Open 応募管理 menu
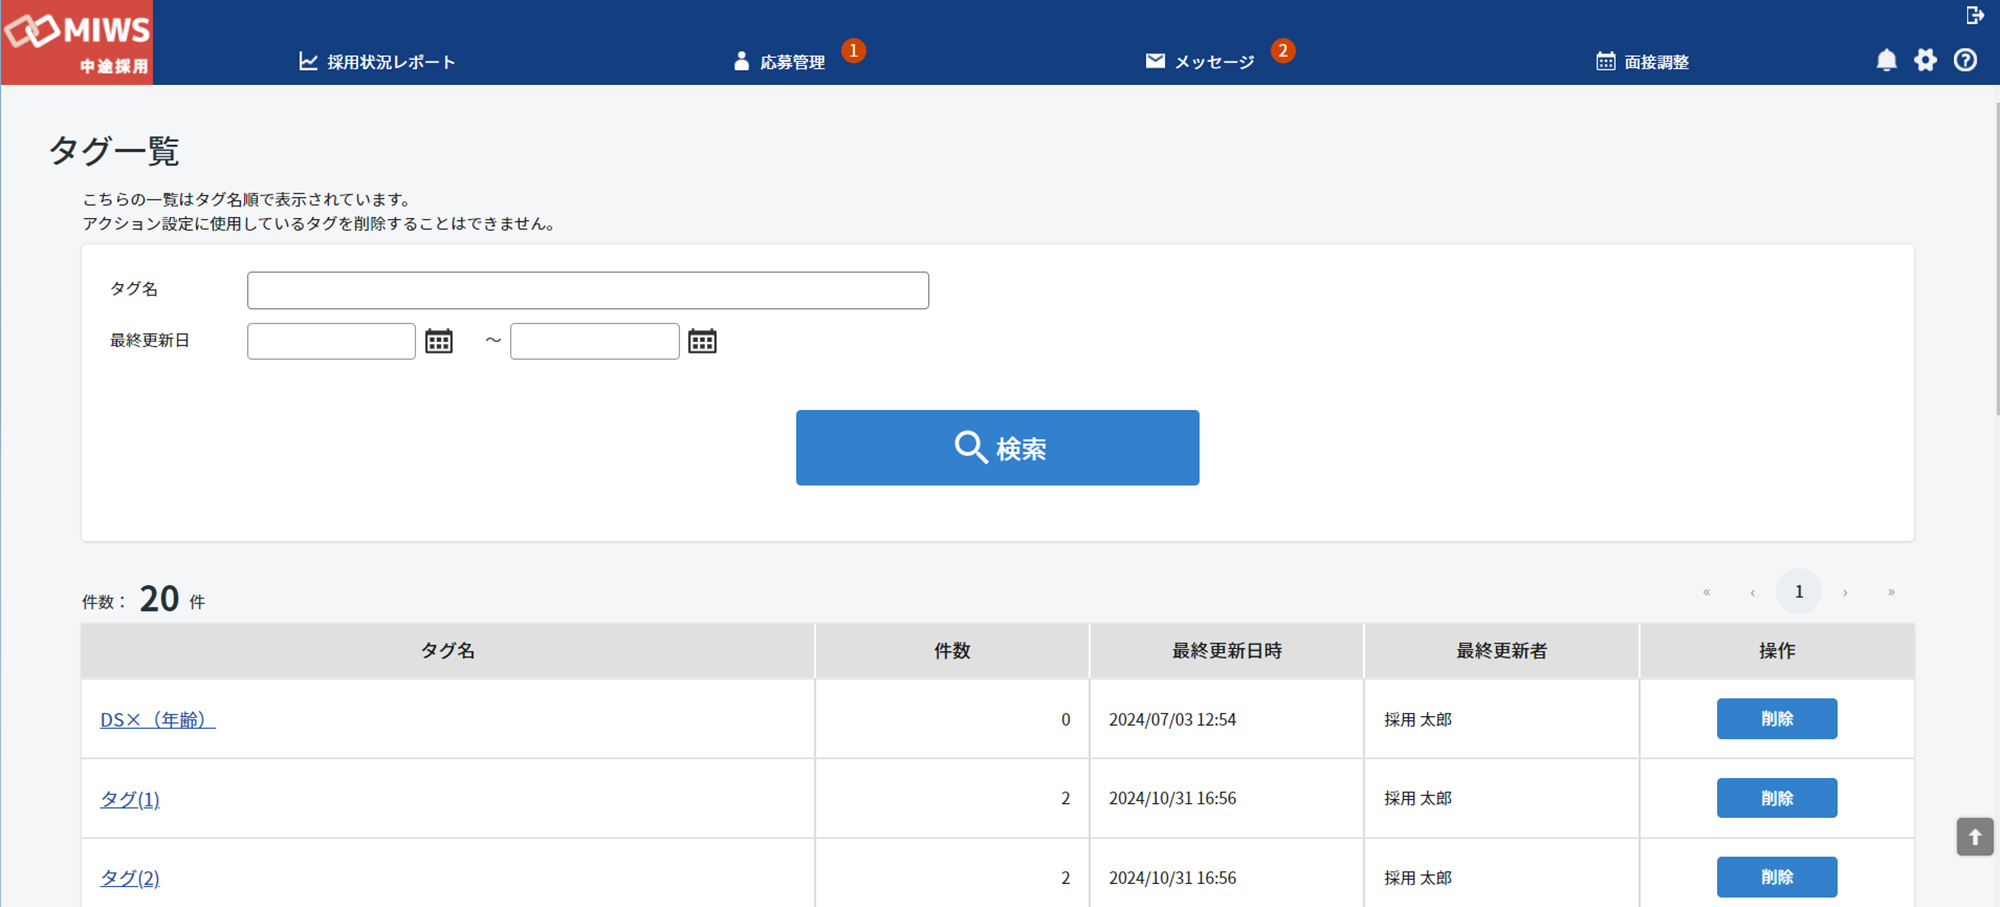Image resolution: width=2000 pixels, height=907 pixels. click(x=779, y=62)
